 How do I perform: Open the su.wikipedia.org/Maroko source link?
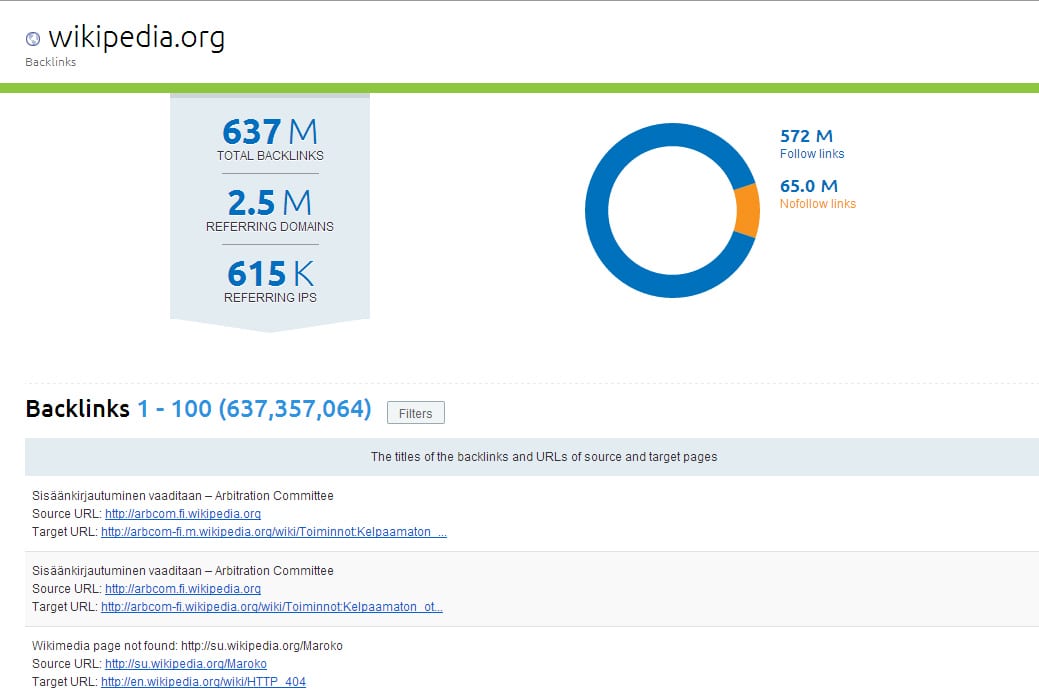click(x=186, y=664)
